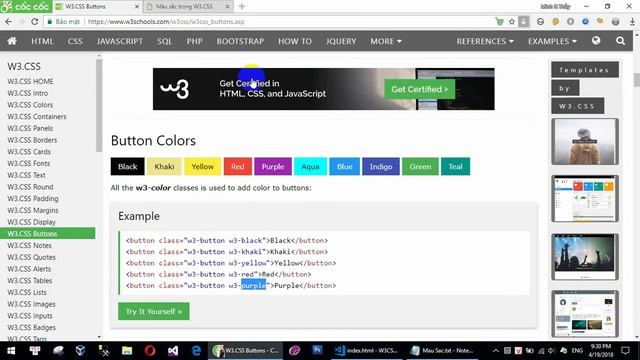Open the hooded person template thumbnail
Screen dimensions: 640x360
click(585, 142)
